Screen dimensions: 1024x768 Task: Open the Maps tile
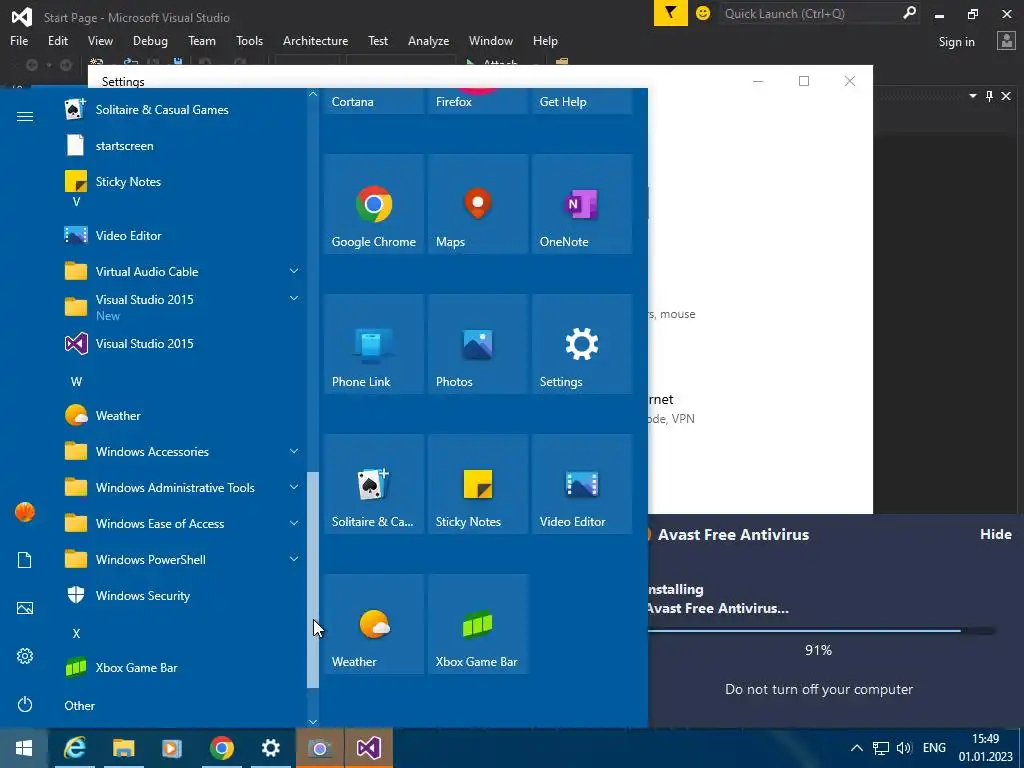[x=478, y=204]
